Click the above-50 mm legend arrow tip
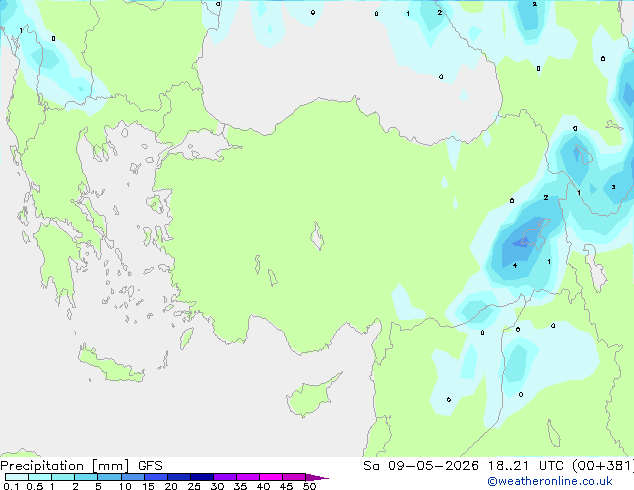This screenshot has height=490, width=634. pos(317,477)
